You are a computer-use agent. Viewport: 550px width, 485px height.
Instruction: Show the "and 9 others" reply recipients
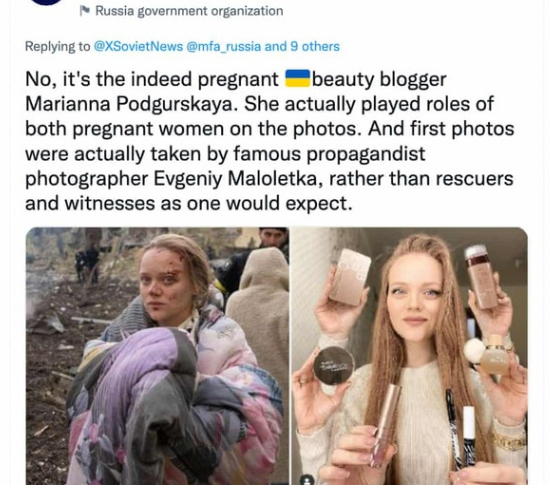pyautogui.click(x=302, y=46)
